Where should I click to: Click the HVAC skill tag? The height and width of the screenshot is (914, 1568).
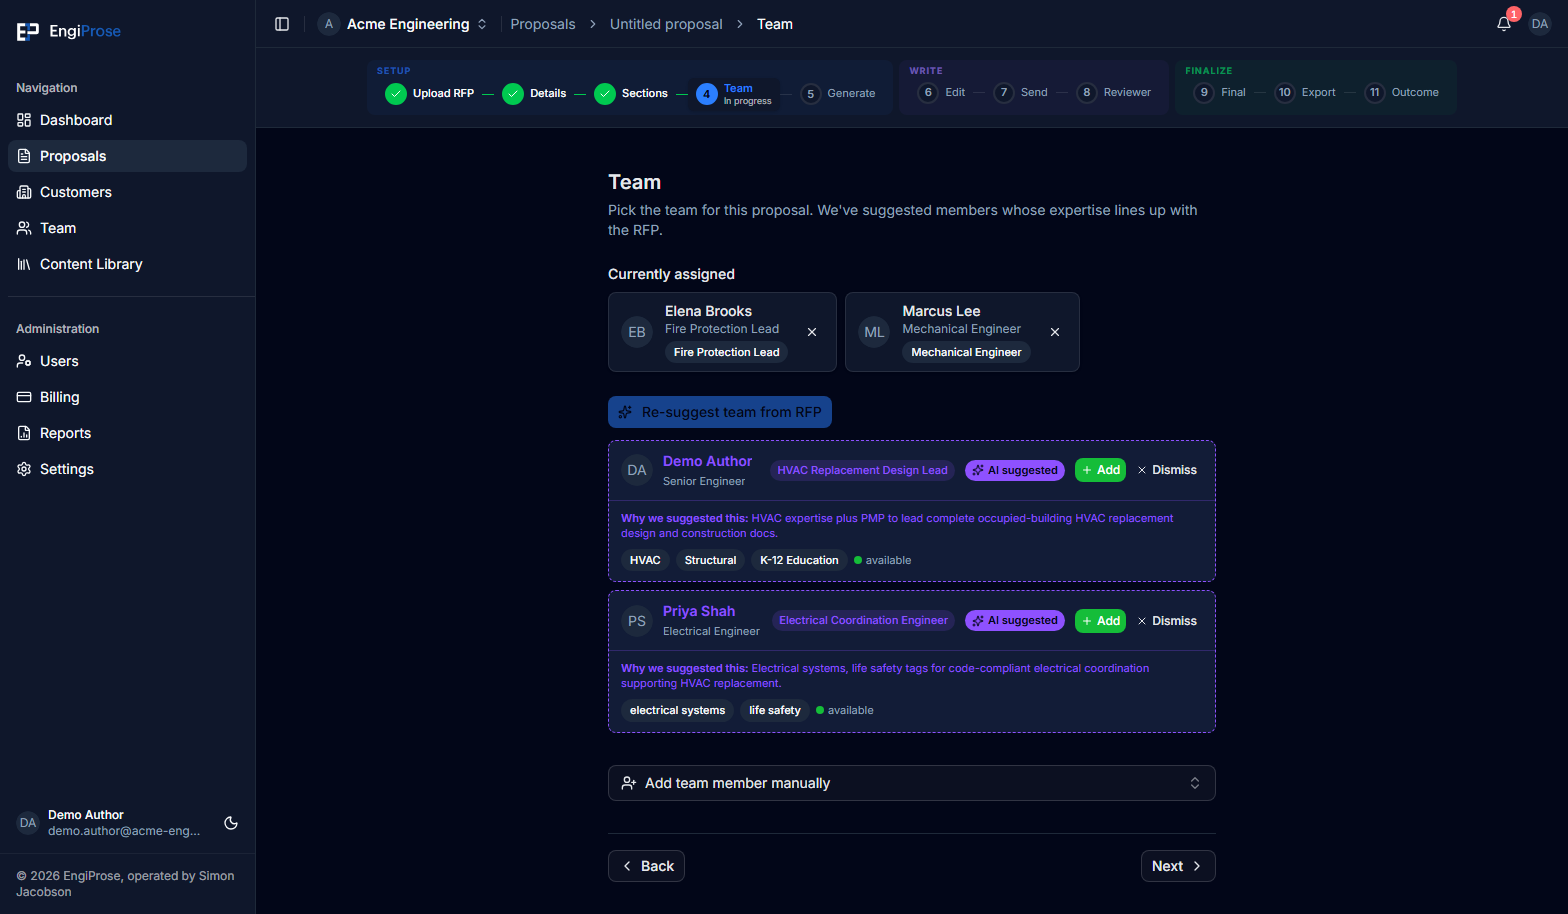pyautogui.click(x=645, y=560)
